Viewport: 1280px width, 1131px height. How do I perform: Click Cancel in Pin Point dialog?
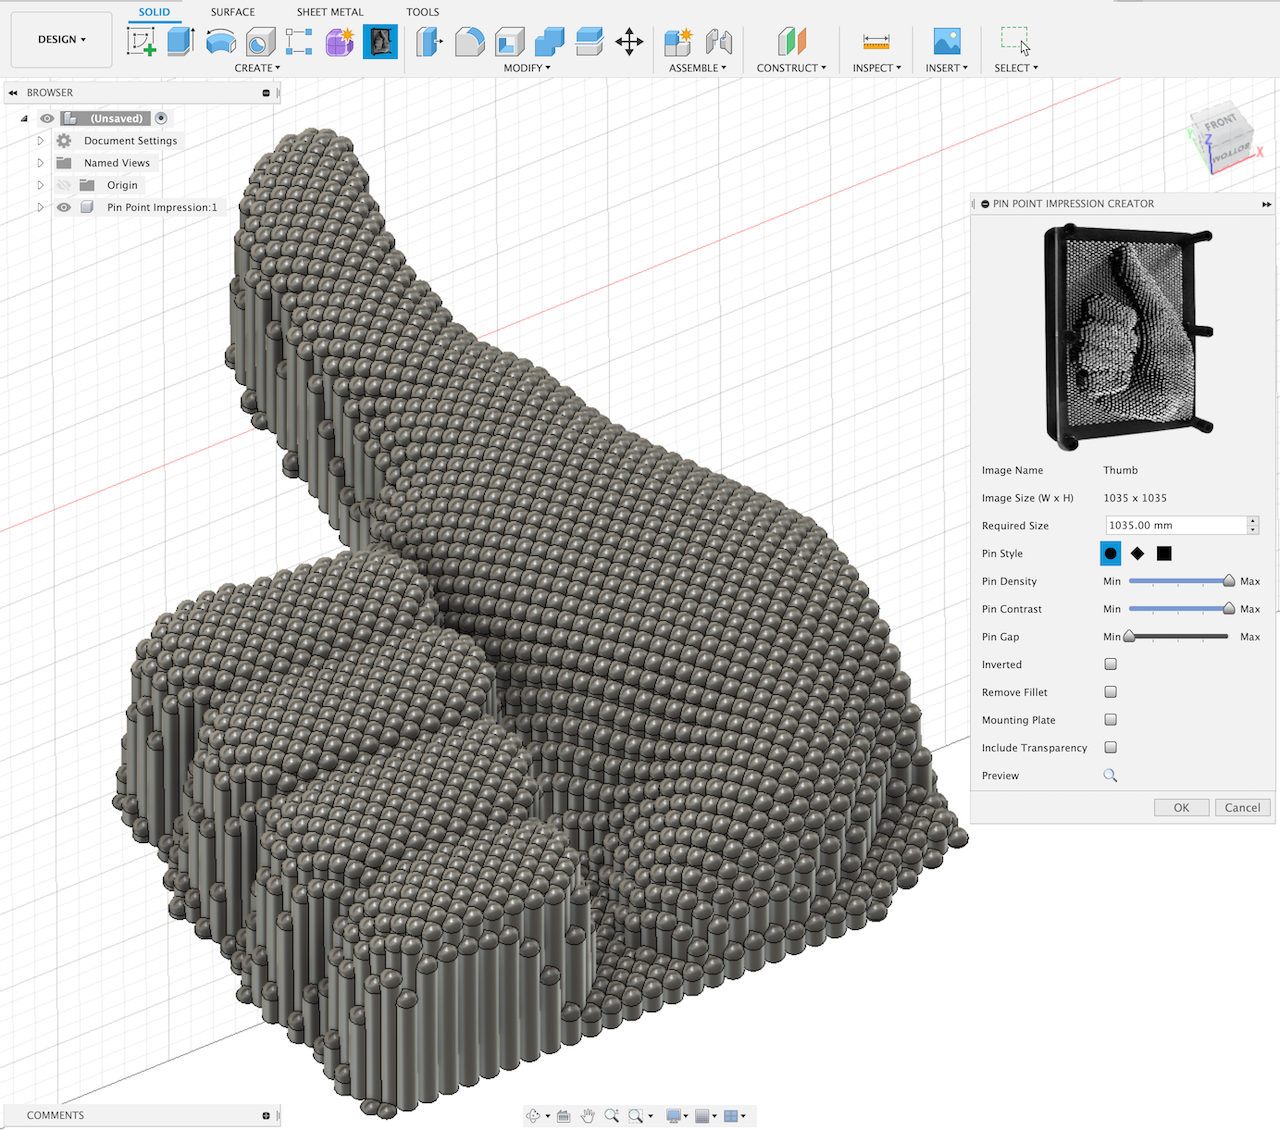pos(1242,808)
